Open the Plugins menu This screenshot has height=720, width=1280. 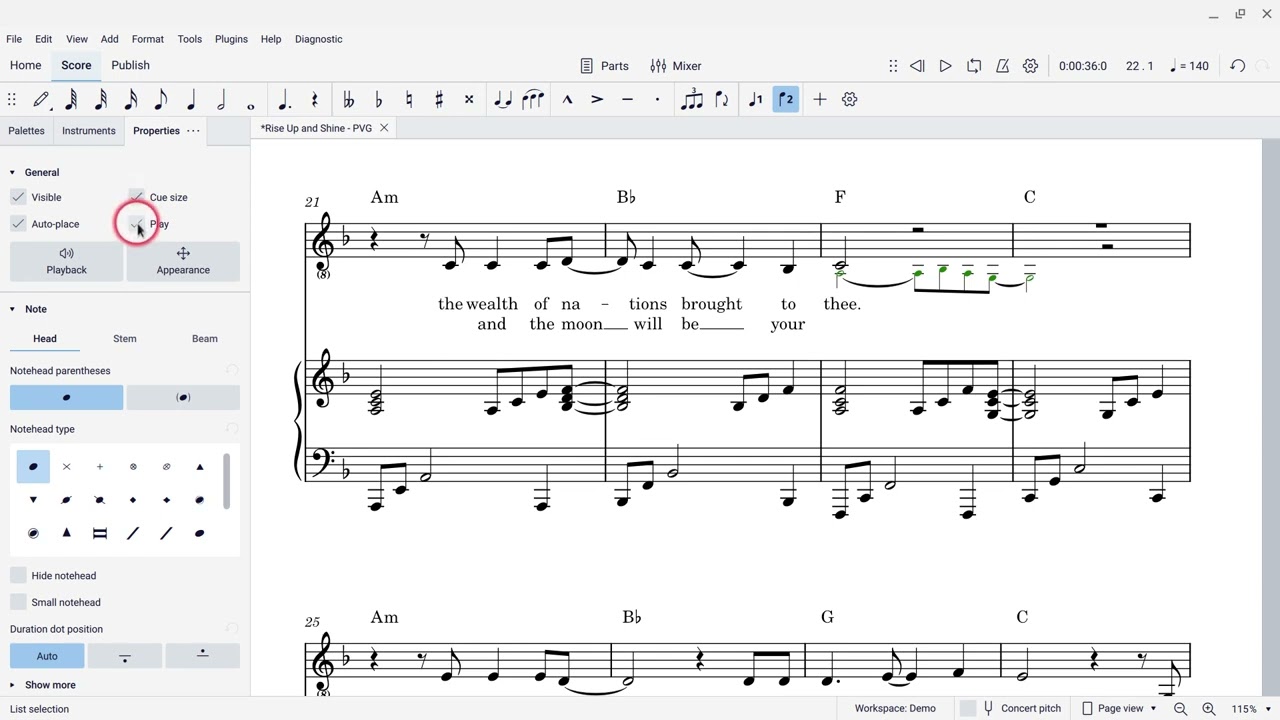[231, 39]
